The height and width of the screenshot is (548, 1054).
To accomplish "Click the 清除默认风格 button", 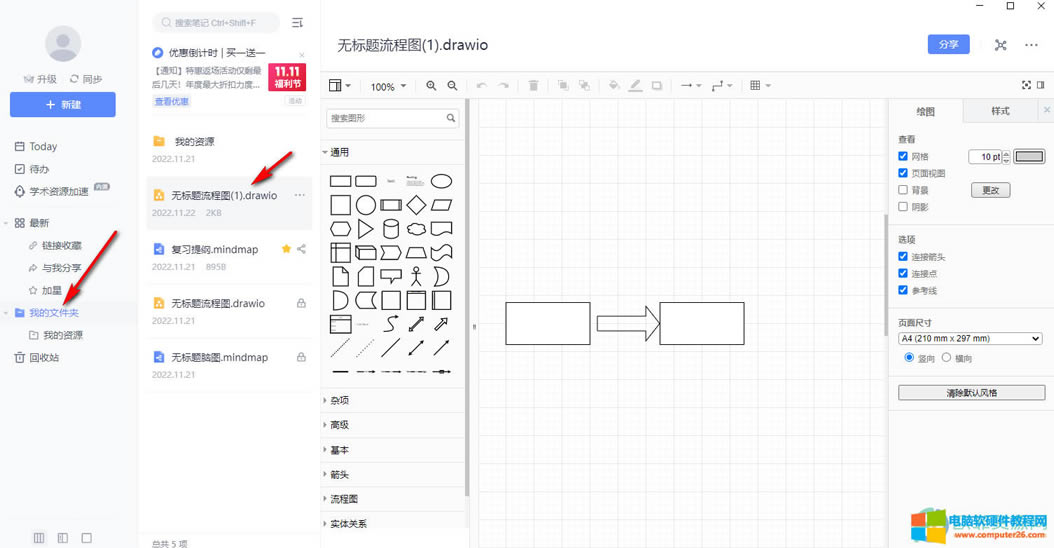I will coord(971,393).
